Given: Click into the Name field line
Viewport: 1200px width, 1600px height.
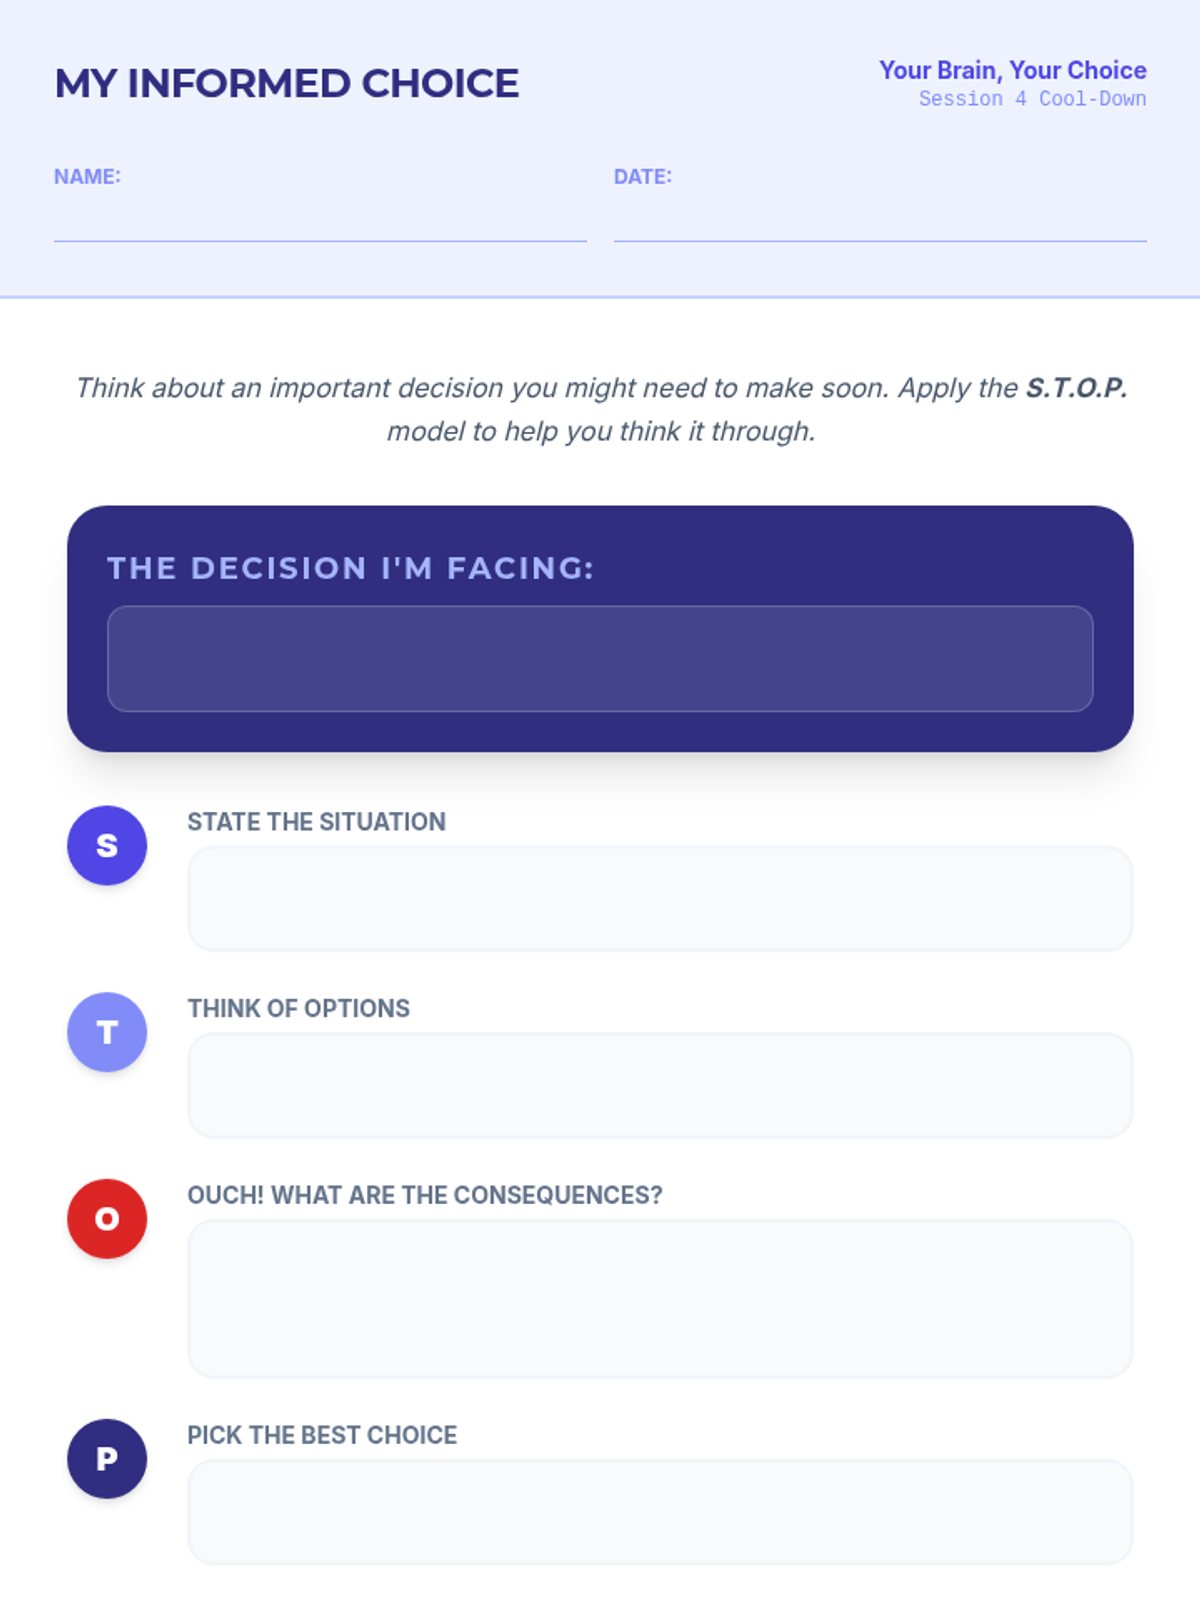Looking at the screenshot, I should point(320,222).
